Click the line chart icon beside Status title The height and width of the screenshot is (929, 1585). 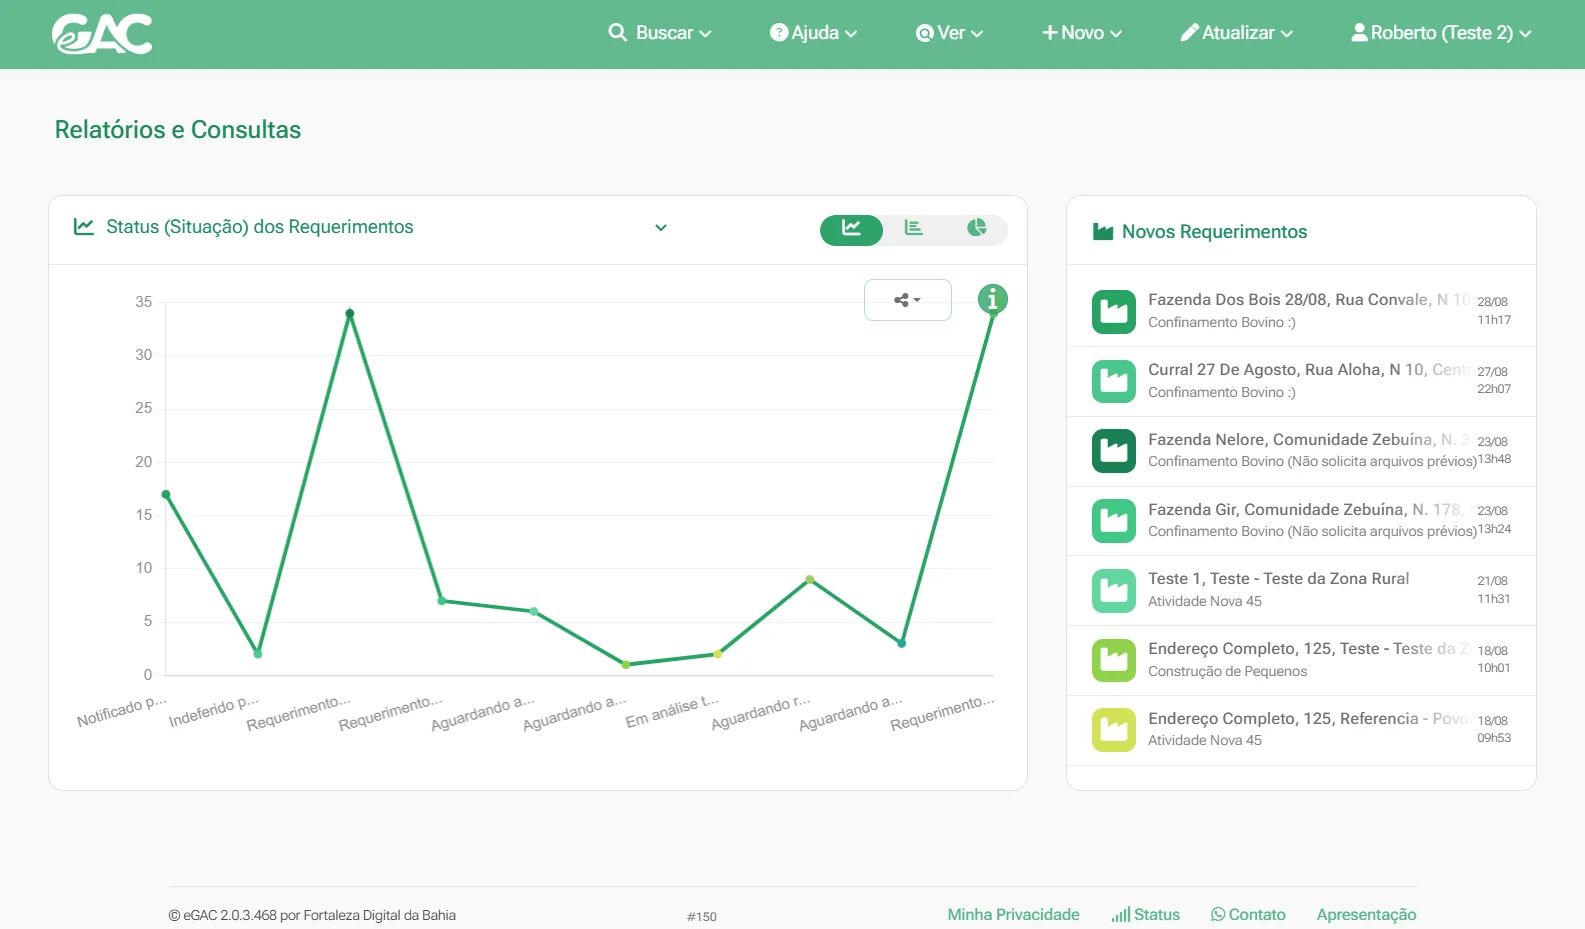click(x=84, y=227)
